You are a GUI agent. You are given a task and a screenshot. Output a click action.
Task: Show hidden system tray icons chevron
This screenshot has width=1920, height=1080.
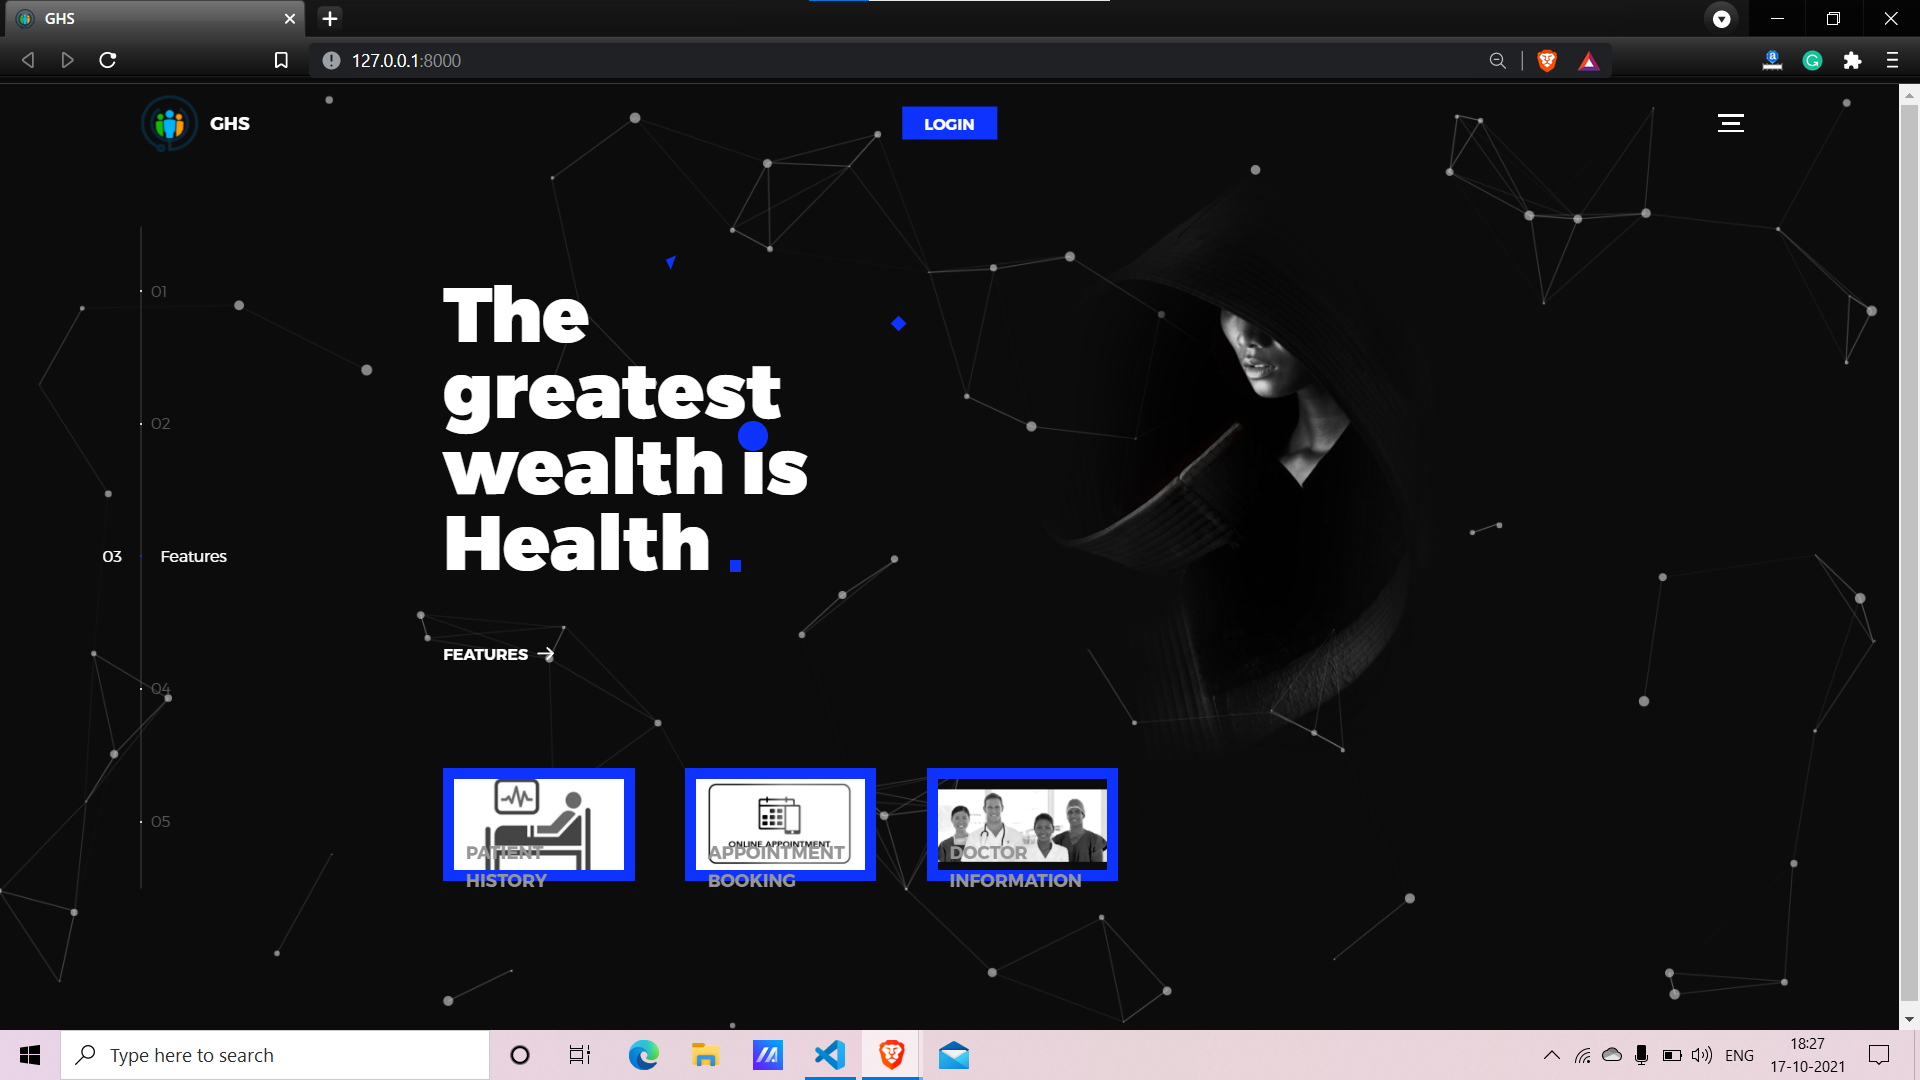[x=1551, y=1055]
